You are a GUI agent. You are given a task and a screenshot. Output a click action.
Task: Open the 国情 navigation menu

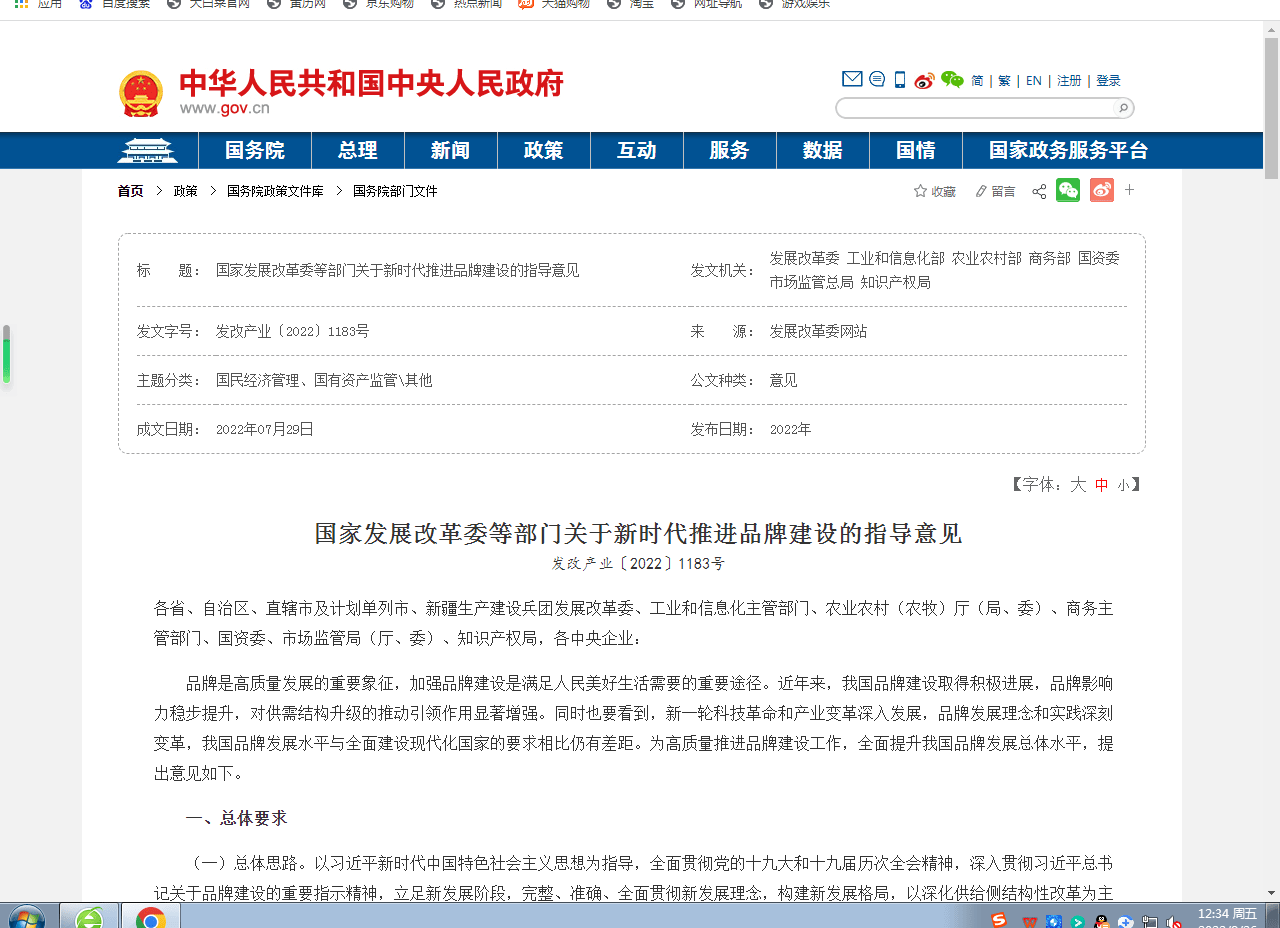[916, 151]
